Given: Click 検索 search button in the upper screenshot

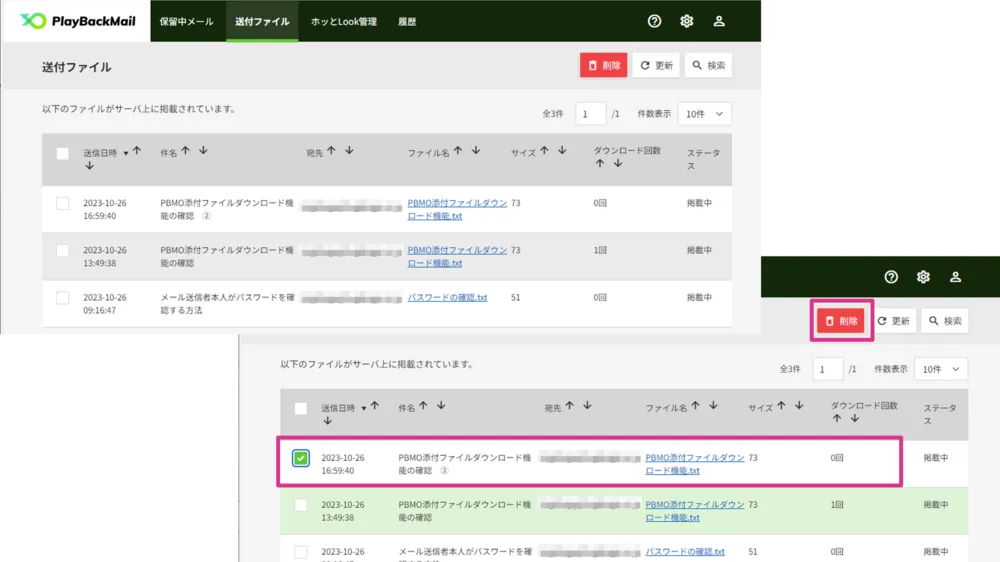Looking at the screenshot, I should (x=708, y=65).
